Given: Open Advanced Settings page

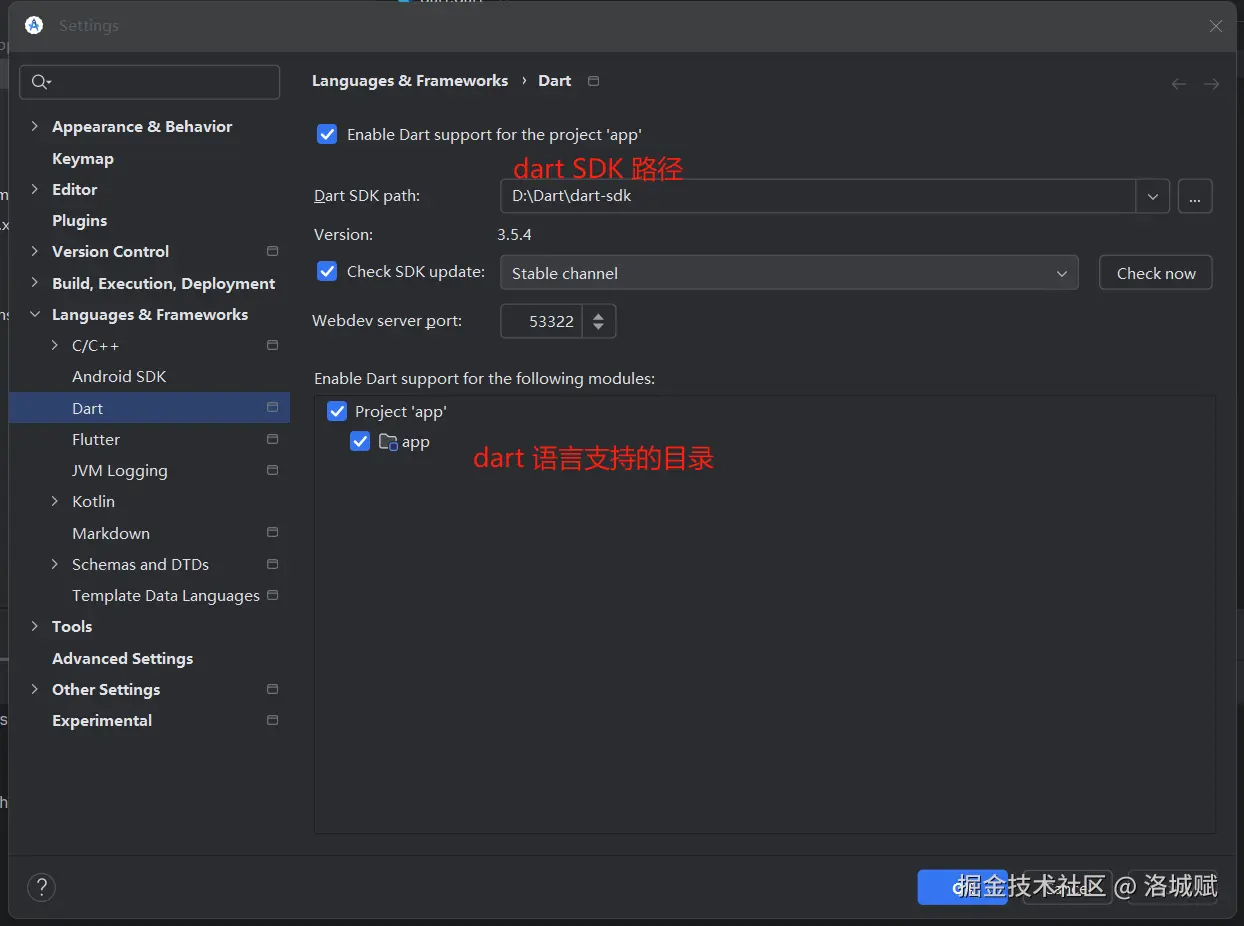Looking at the screenshot, I should (123, 658).
